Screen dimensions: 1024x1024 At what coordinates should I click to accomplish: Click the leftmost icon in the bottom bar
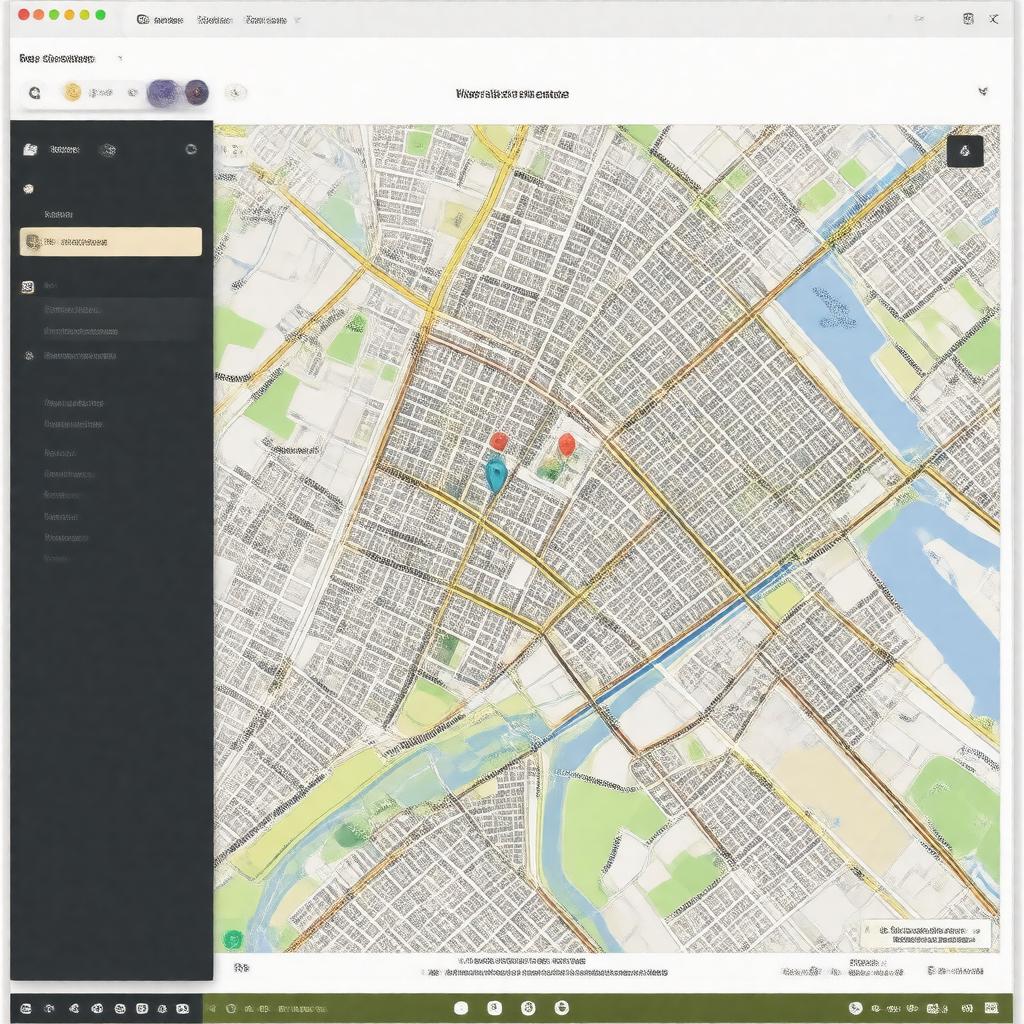(x=26, y=1008)
